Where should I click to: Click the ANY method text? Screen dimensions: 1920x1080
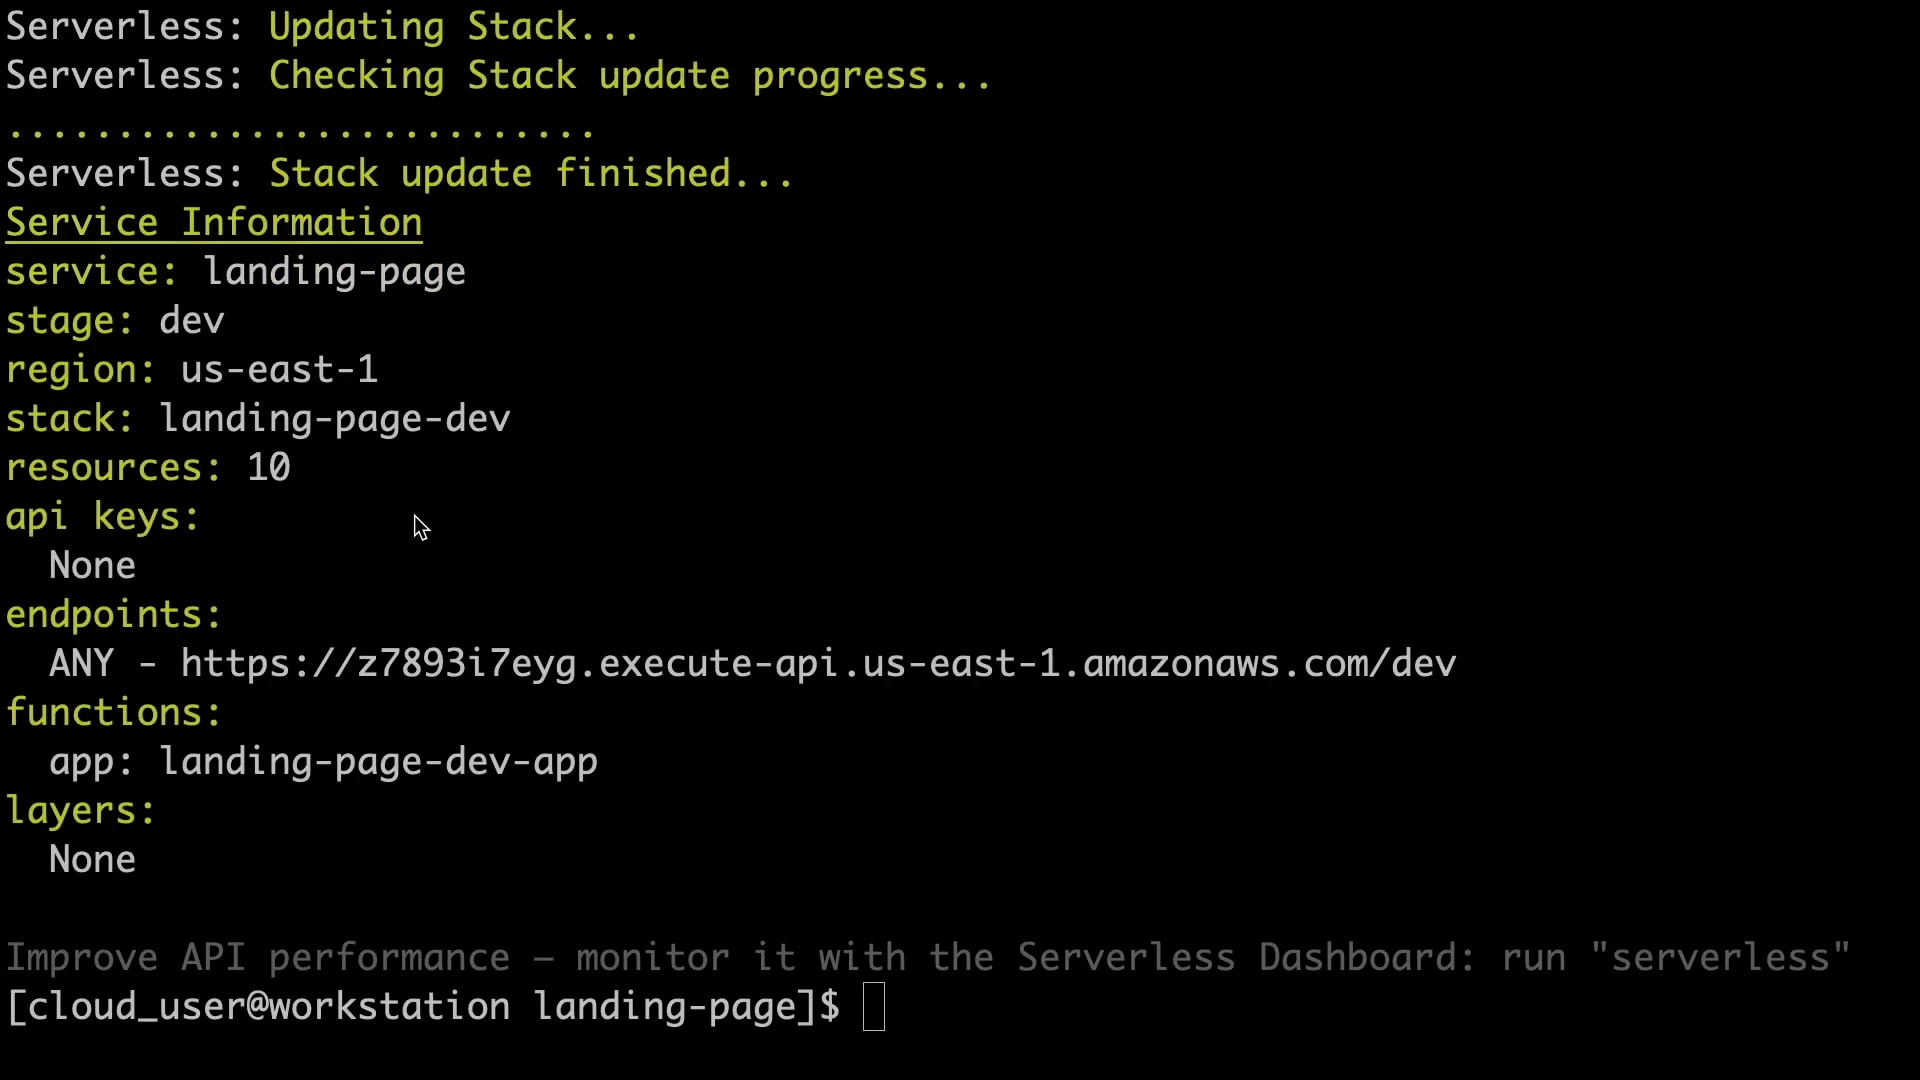point(81,664)
